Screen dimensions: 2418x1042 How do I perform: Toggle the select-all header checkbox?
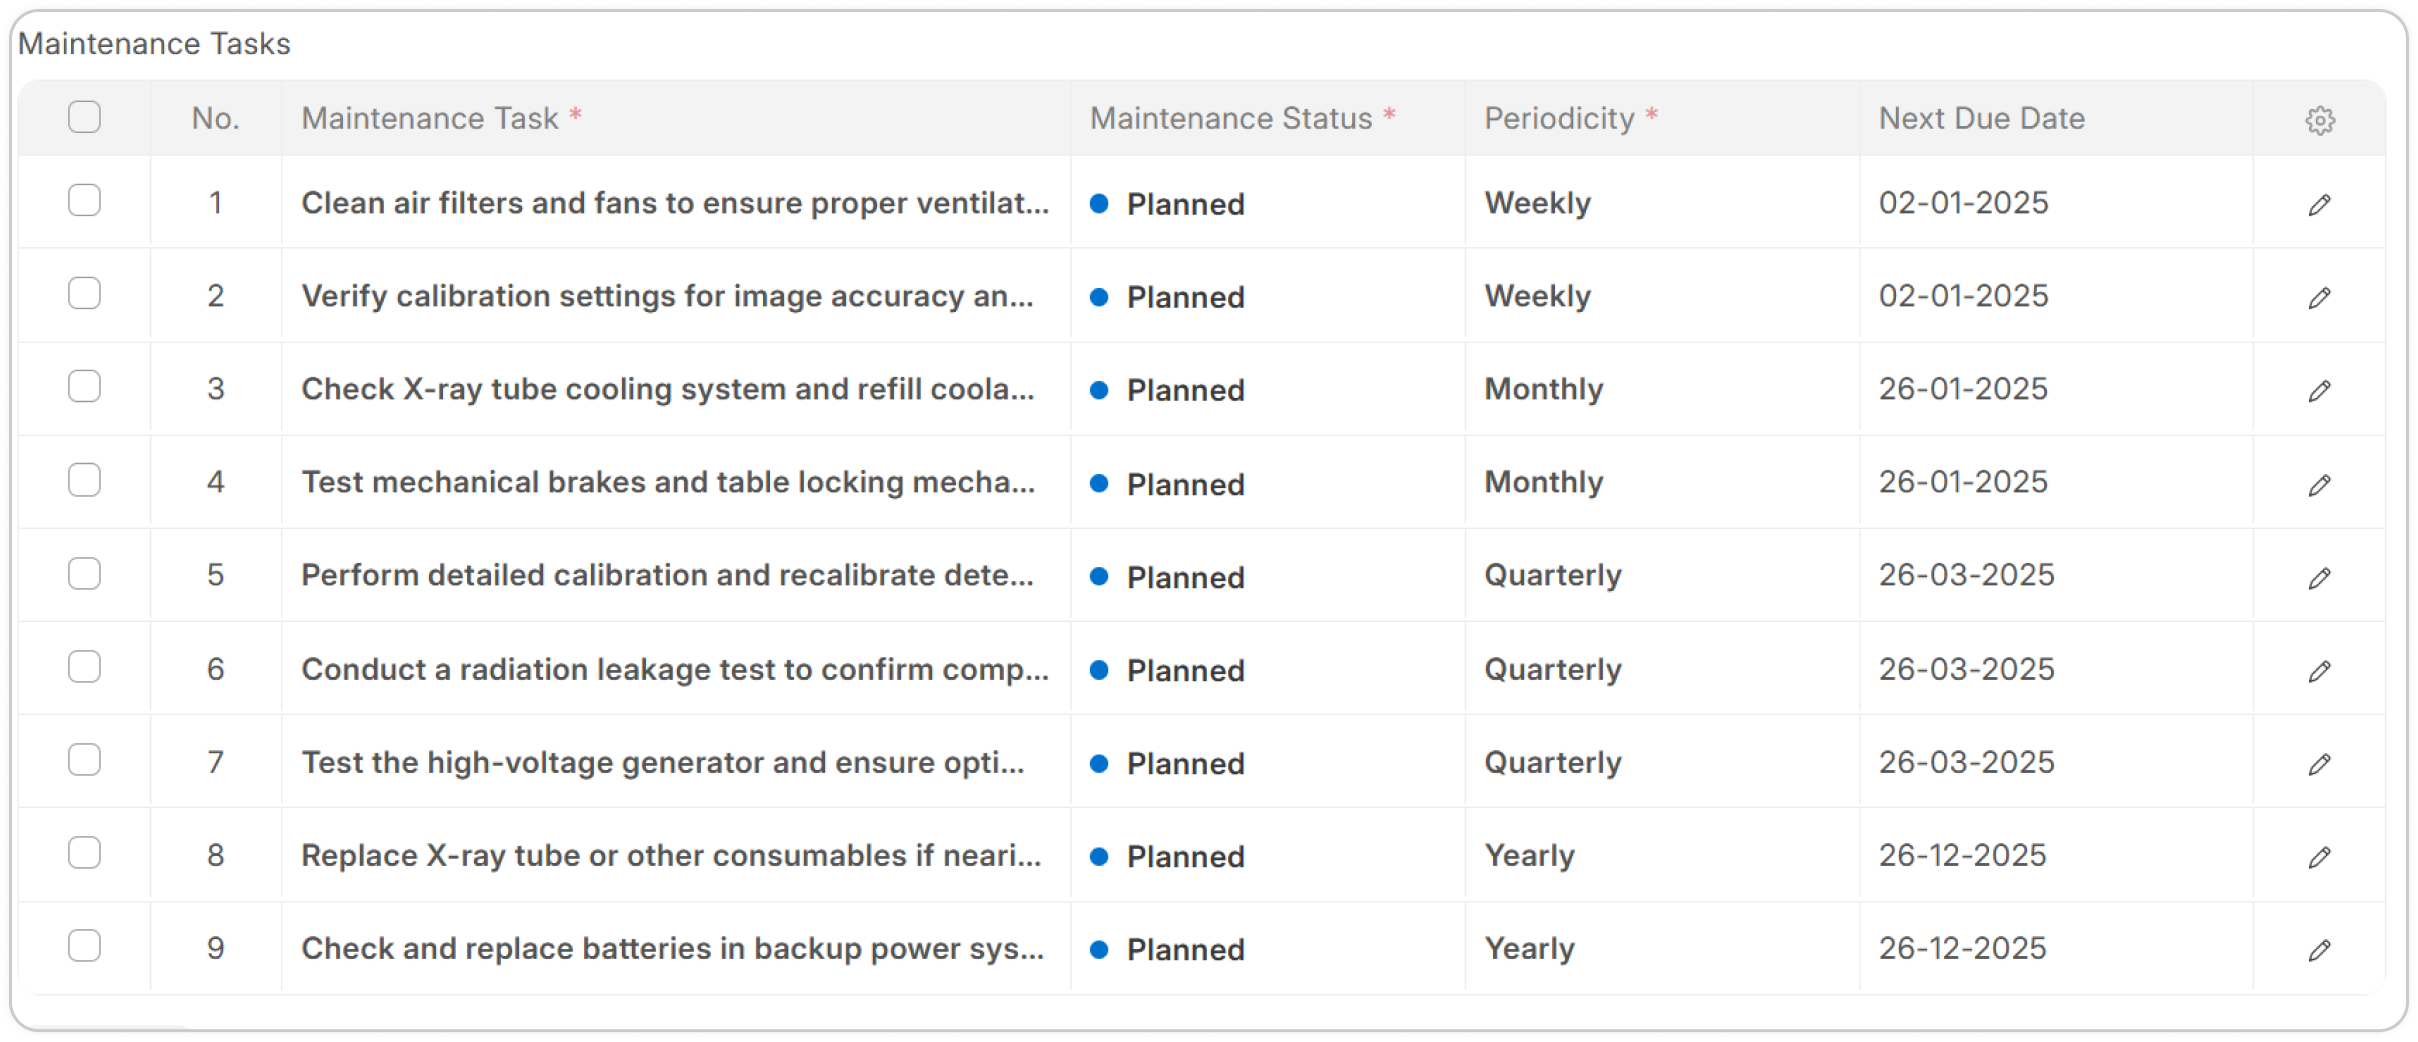click(85, 117)
